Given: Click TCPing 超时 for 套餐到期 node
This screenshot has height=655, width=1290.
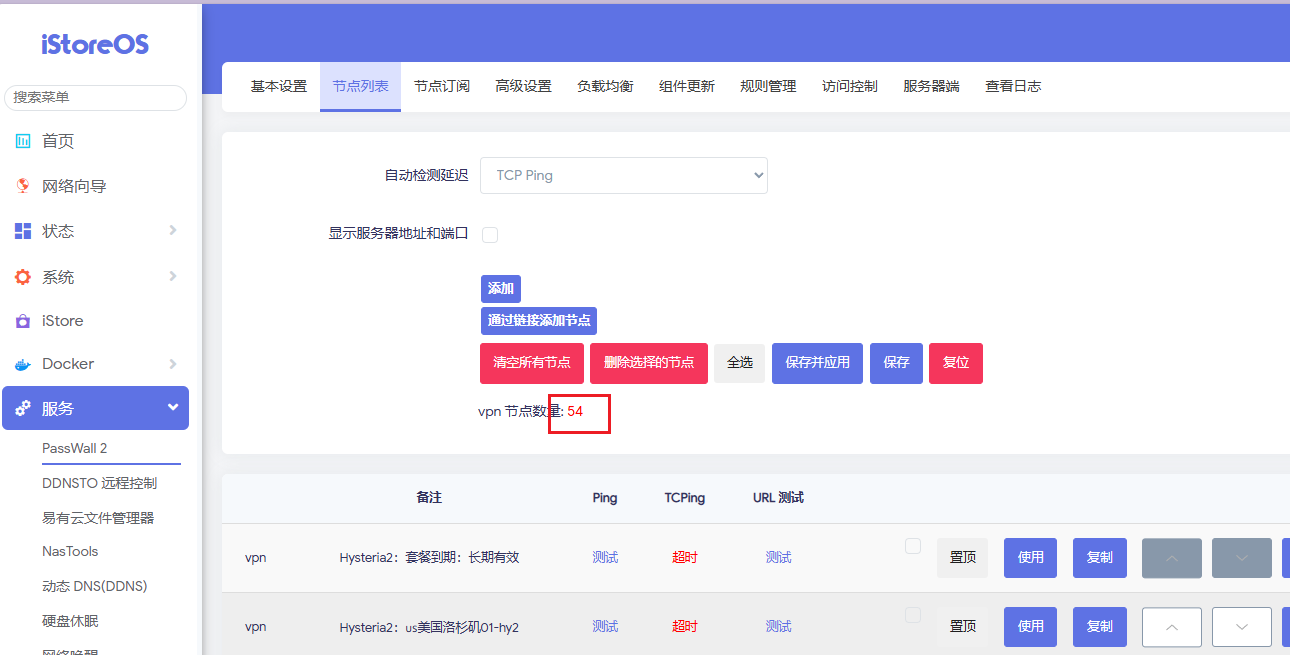Looking at the screenshot, I should point(685,558).
